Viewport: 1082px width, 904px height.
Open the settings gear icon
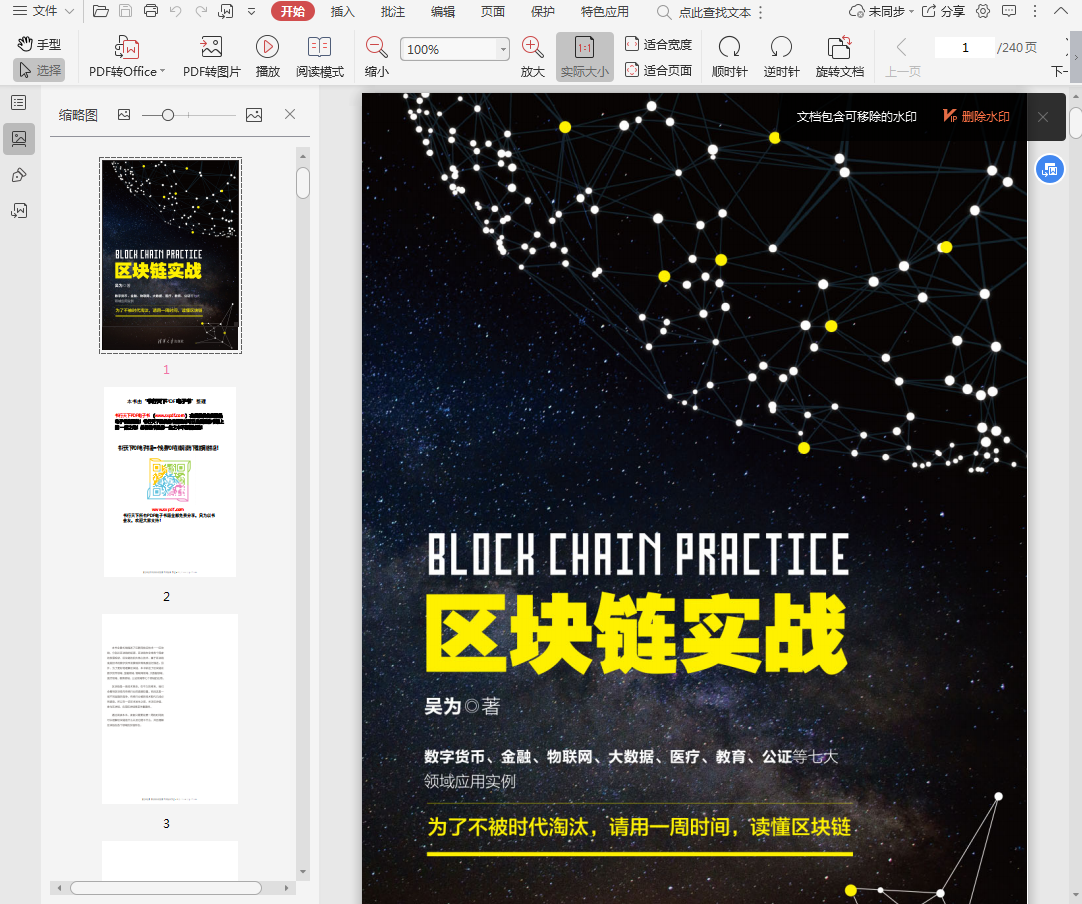tap(983, 11)
